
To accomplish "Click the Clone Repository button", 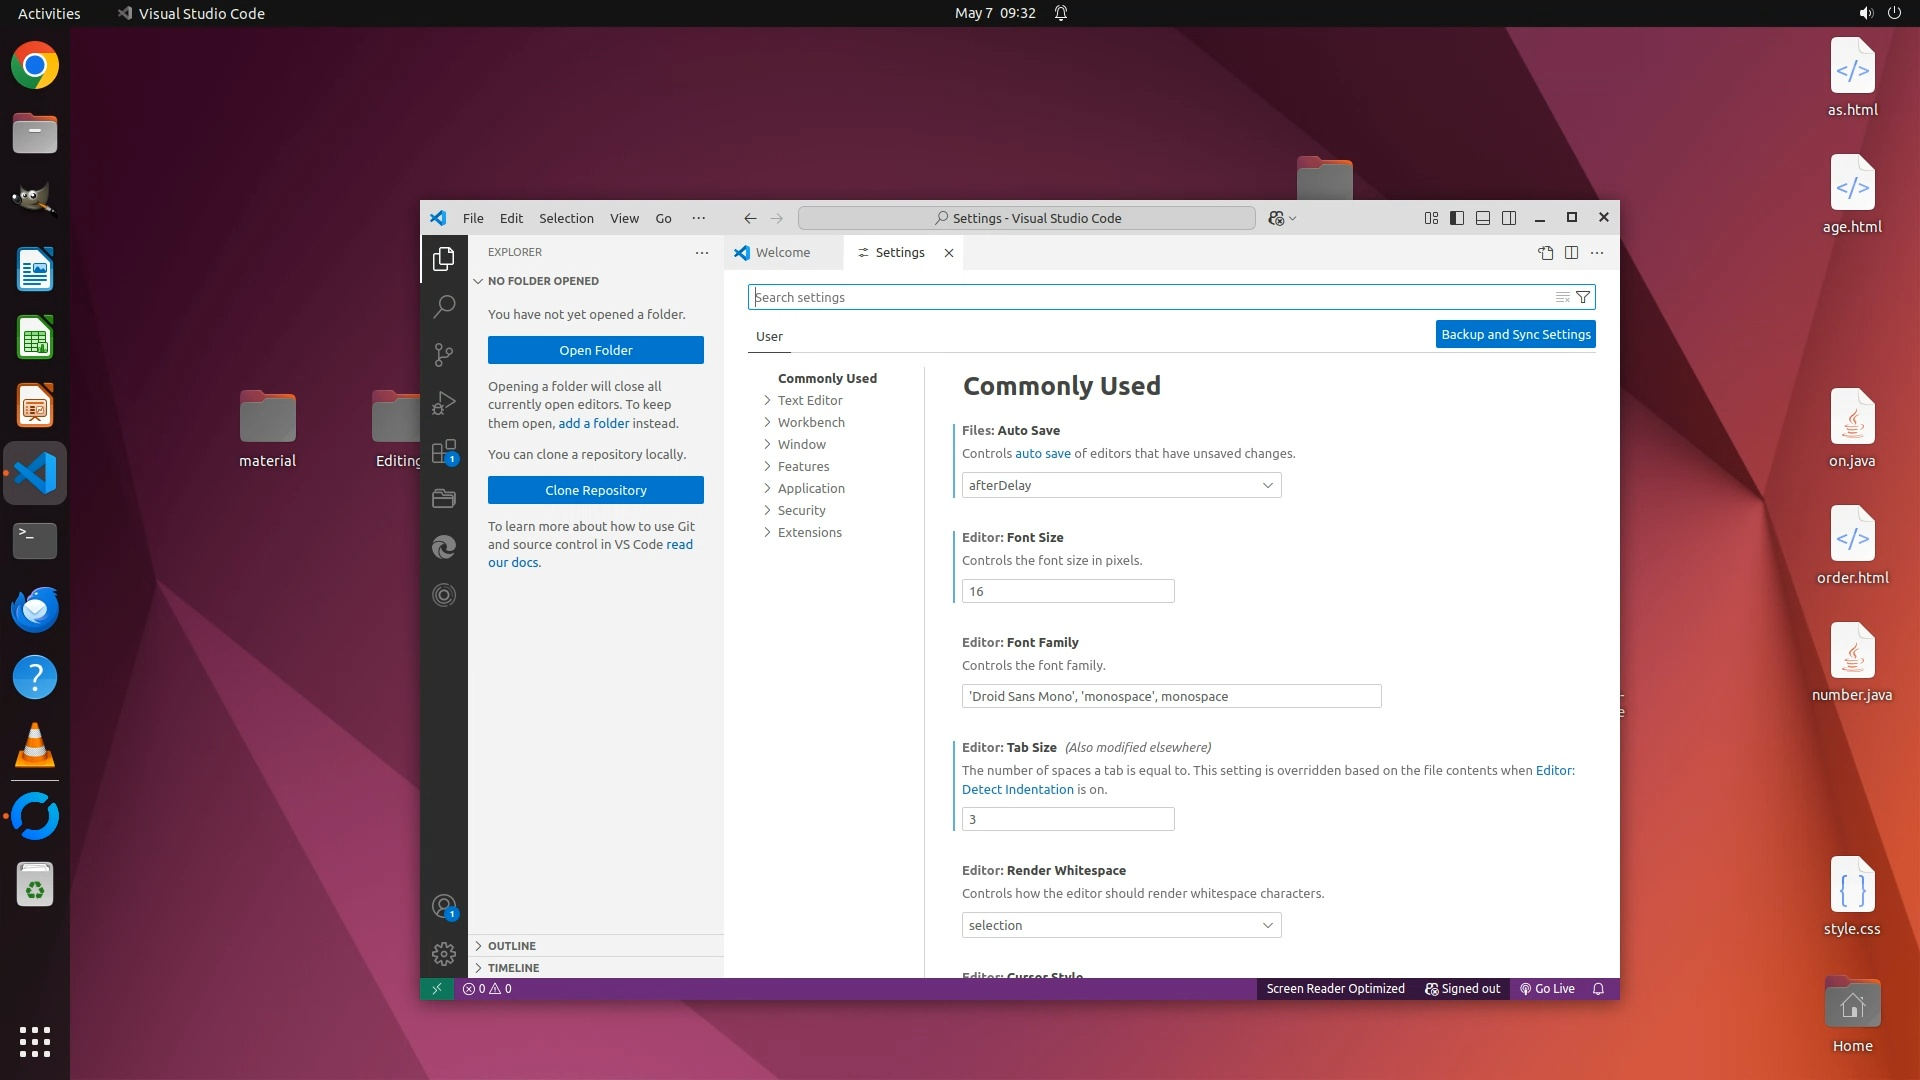I will [596, 490].
